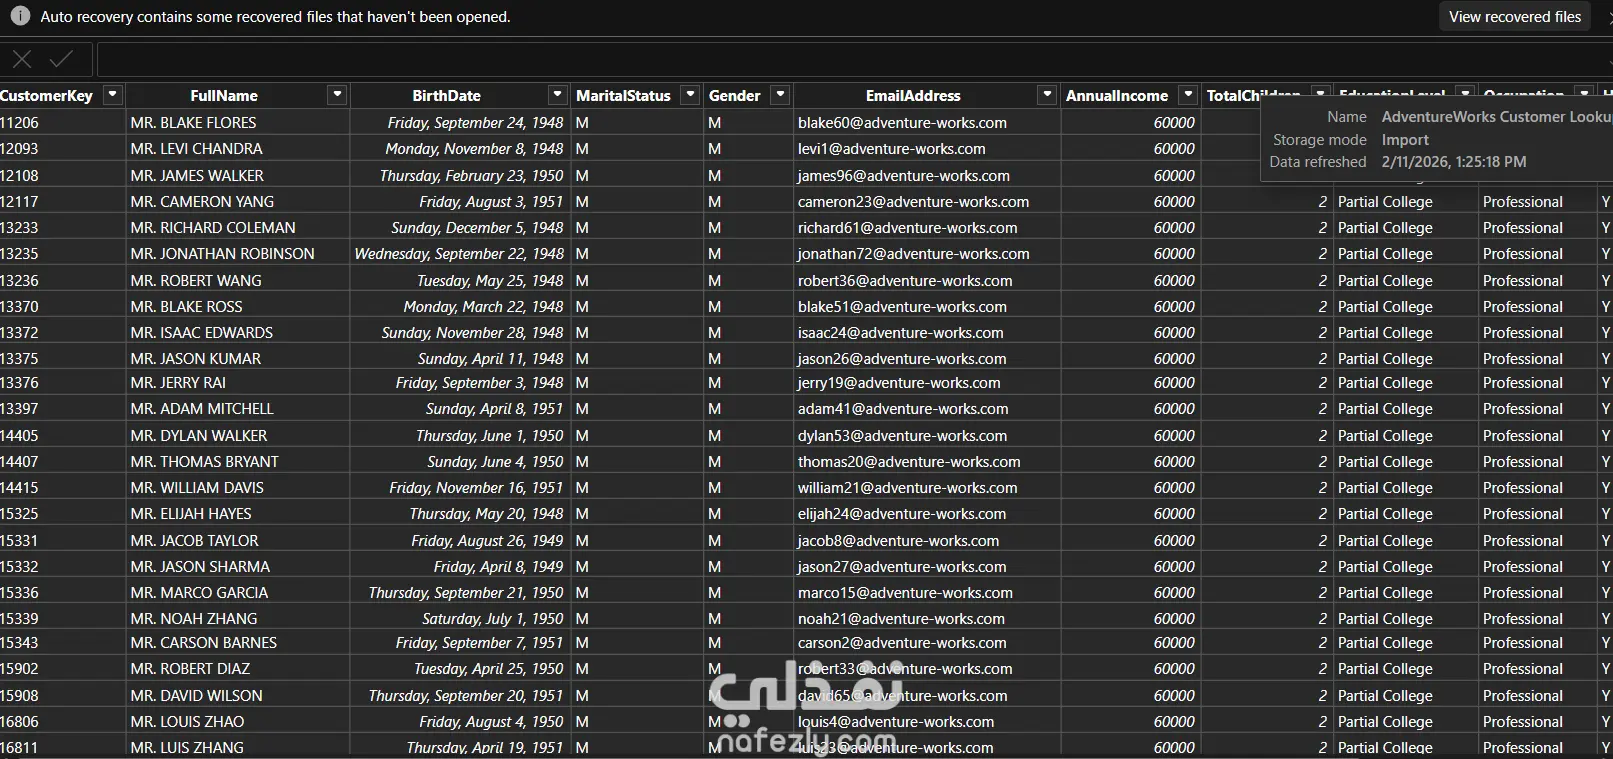Open the BirthDate column filter dropdown
Screen dimensions: 1613x759
point(558,95)
